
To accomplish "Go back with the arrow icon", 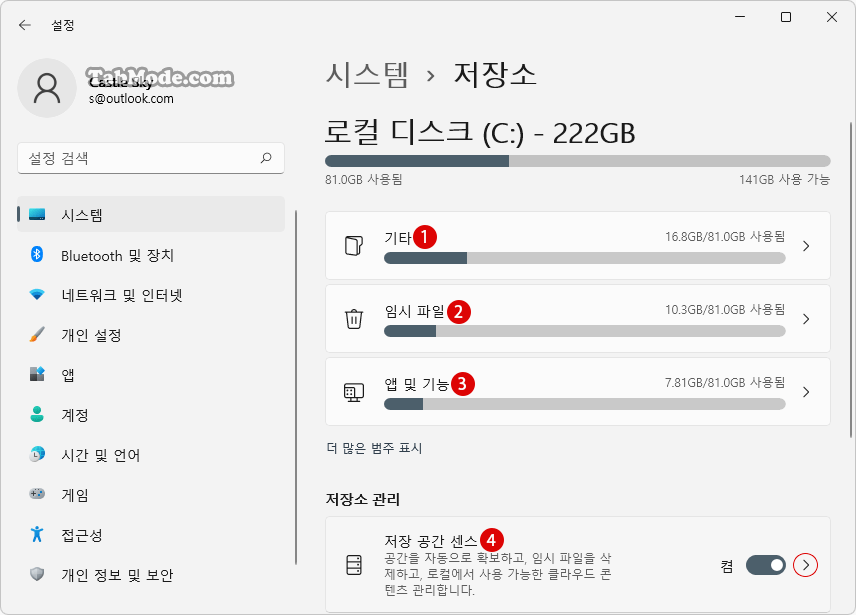I will tap(25, 25).
